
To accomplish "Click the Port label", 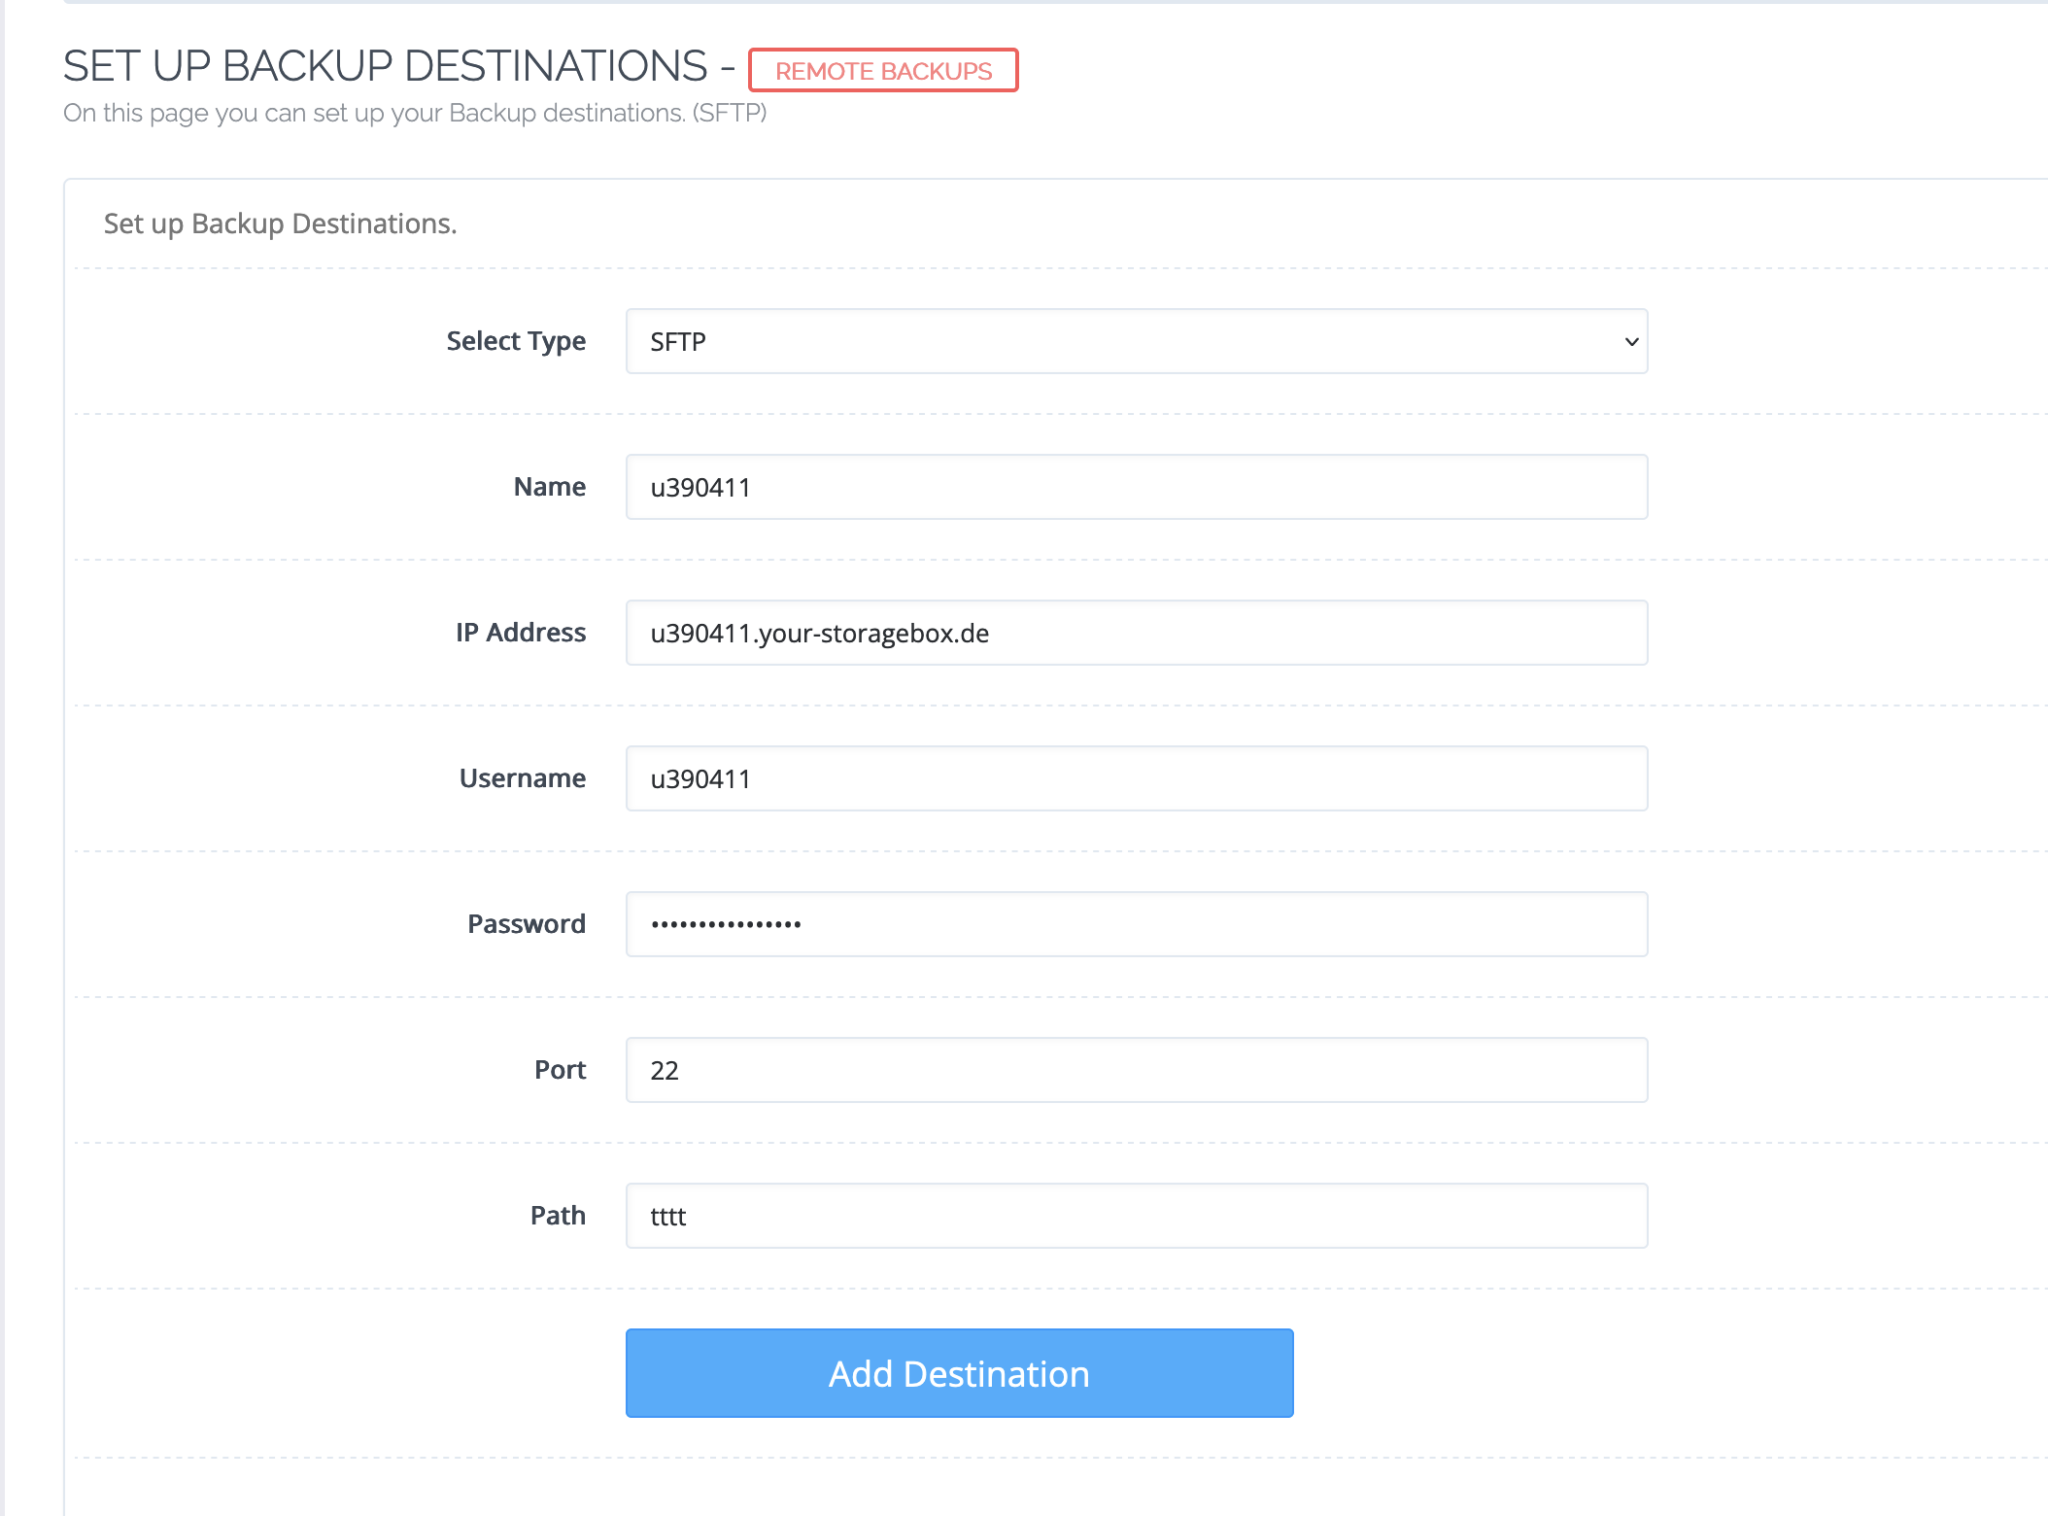I will [560, 1069].
